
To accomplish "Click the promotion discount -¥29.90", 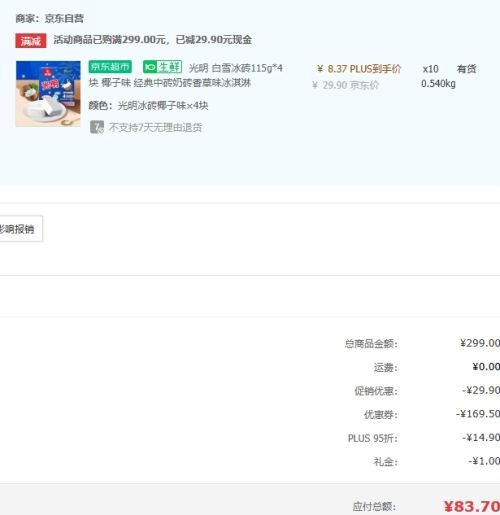I will point(481,390).
